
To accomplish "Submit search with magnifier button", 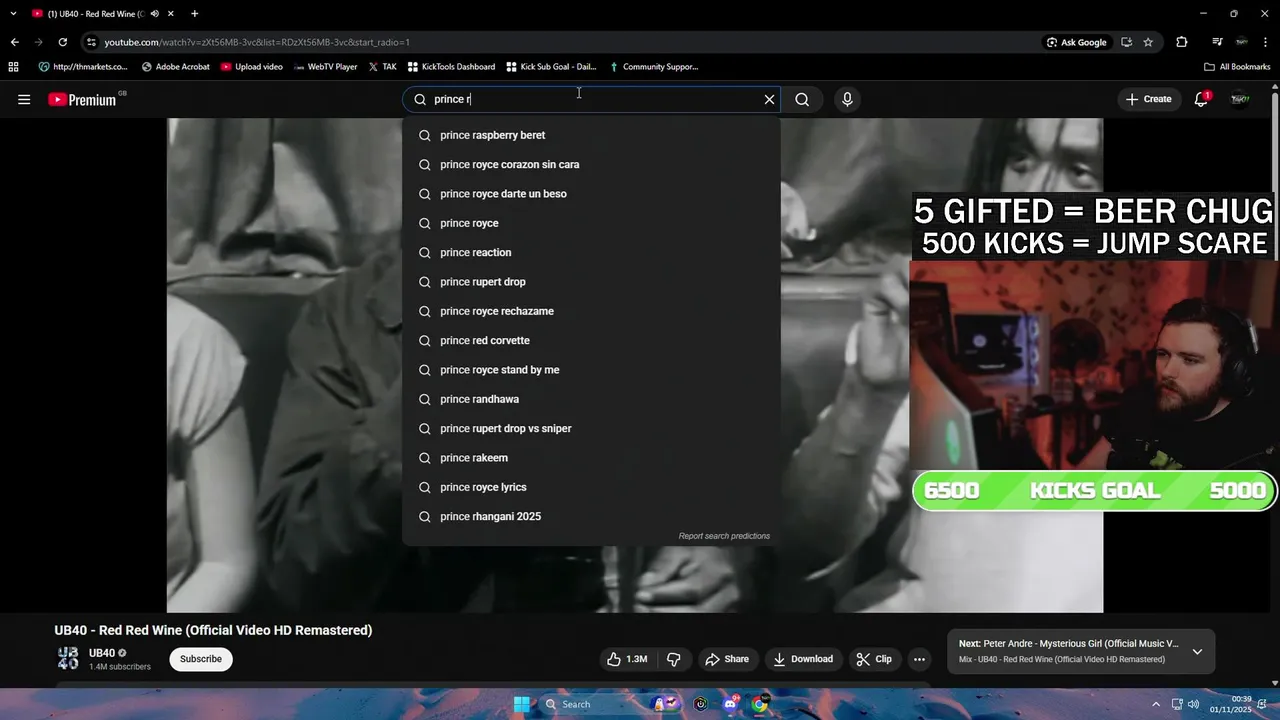I will click(x=802, y=99).
